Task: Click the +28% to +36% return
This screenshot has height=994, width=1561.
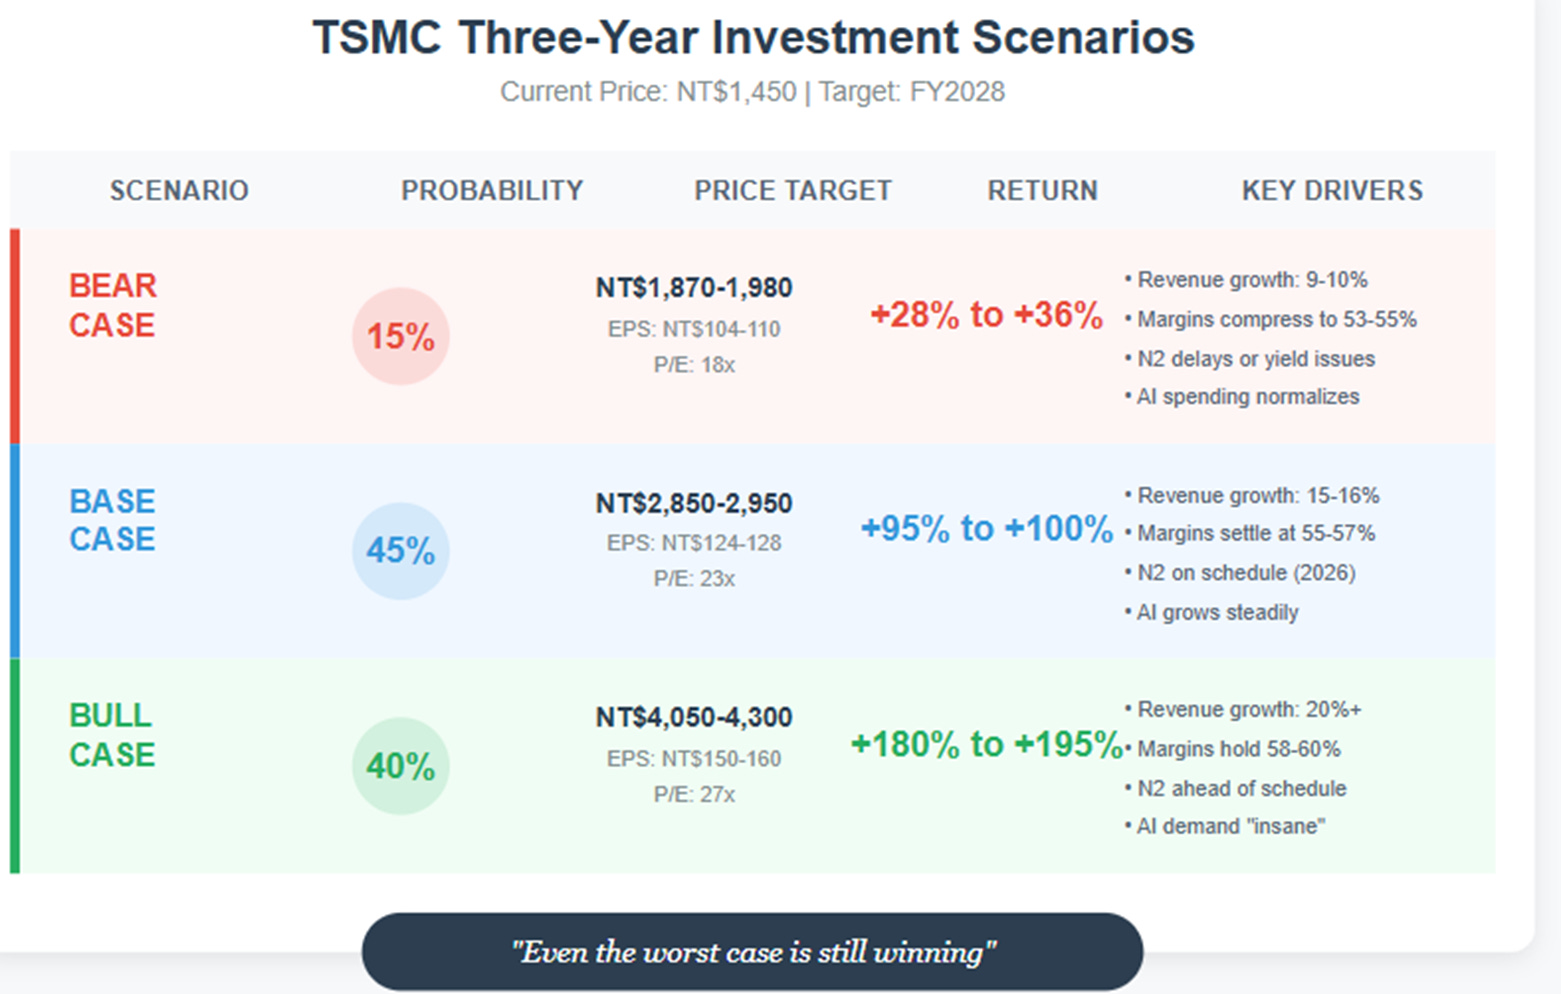Action: 986,314
